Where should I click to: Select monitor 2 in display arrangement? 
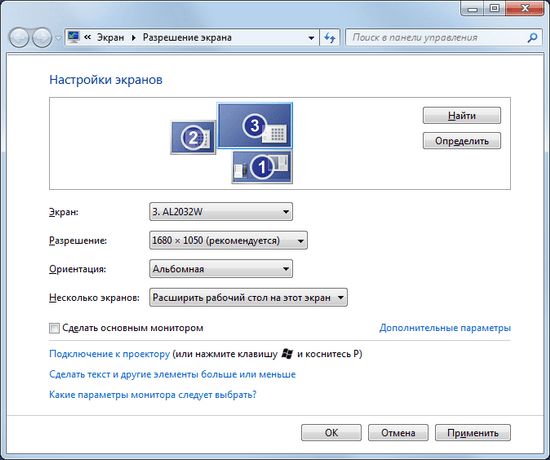(193, 137)
